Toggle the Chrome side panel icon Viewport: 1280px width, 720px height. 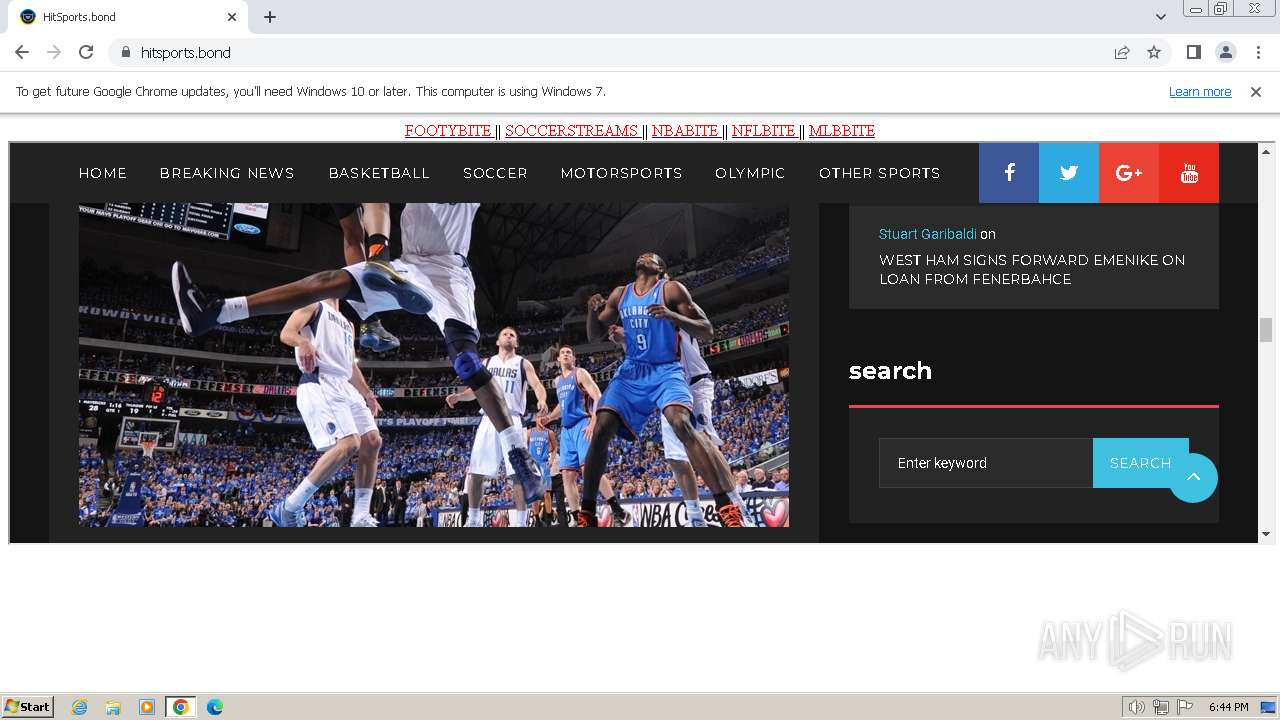tap(1193, 52)
